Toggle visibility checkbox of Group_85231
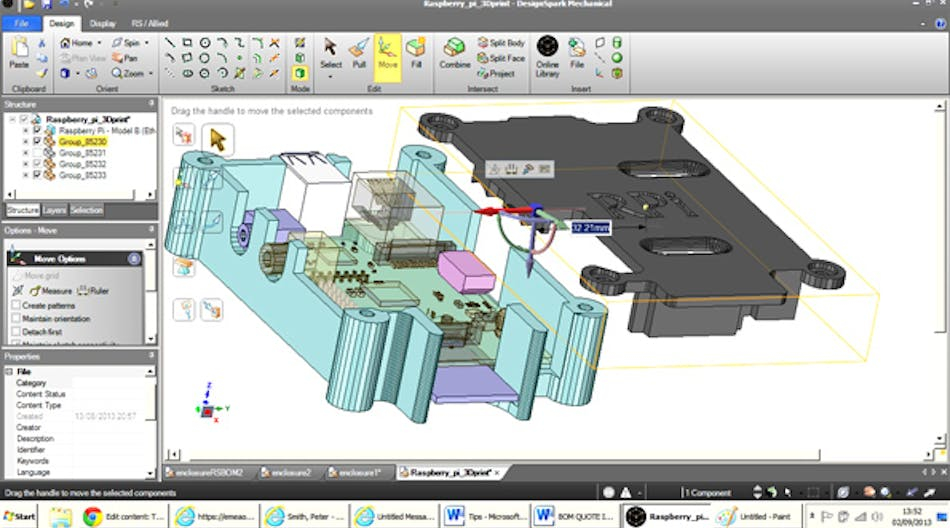 click(37, 153)
